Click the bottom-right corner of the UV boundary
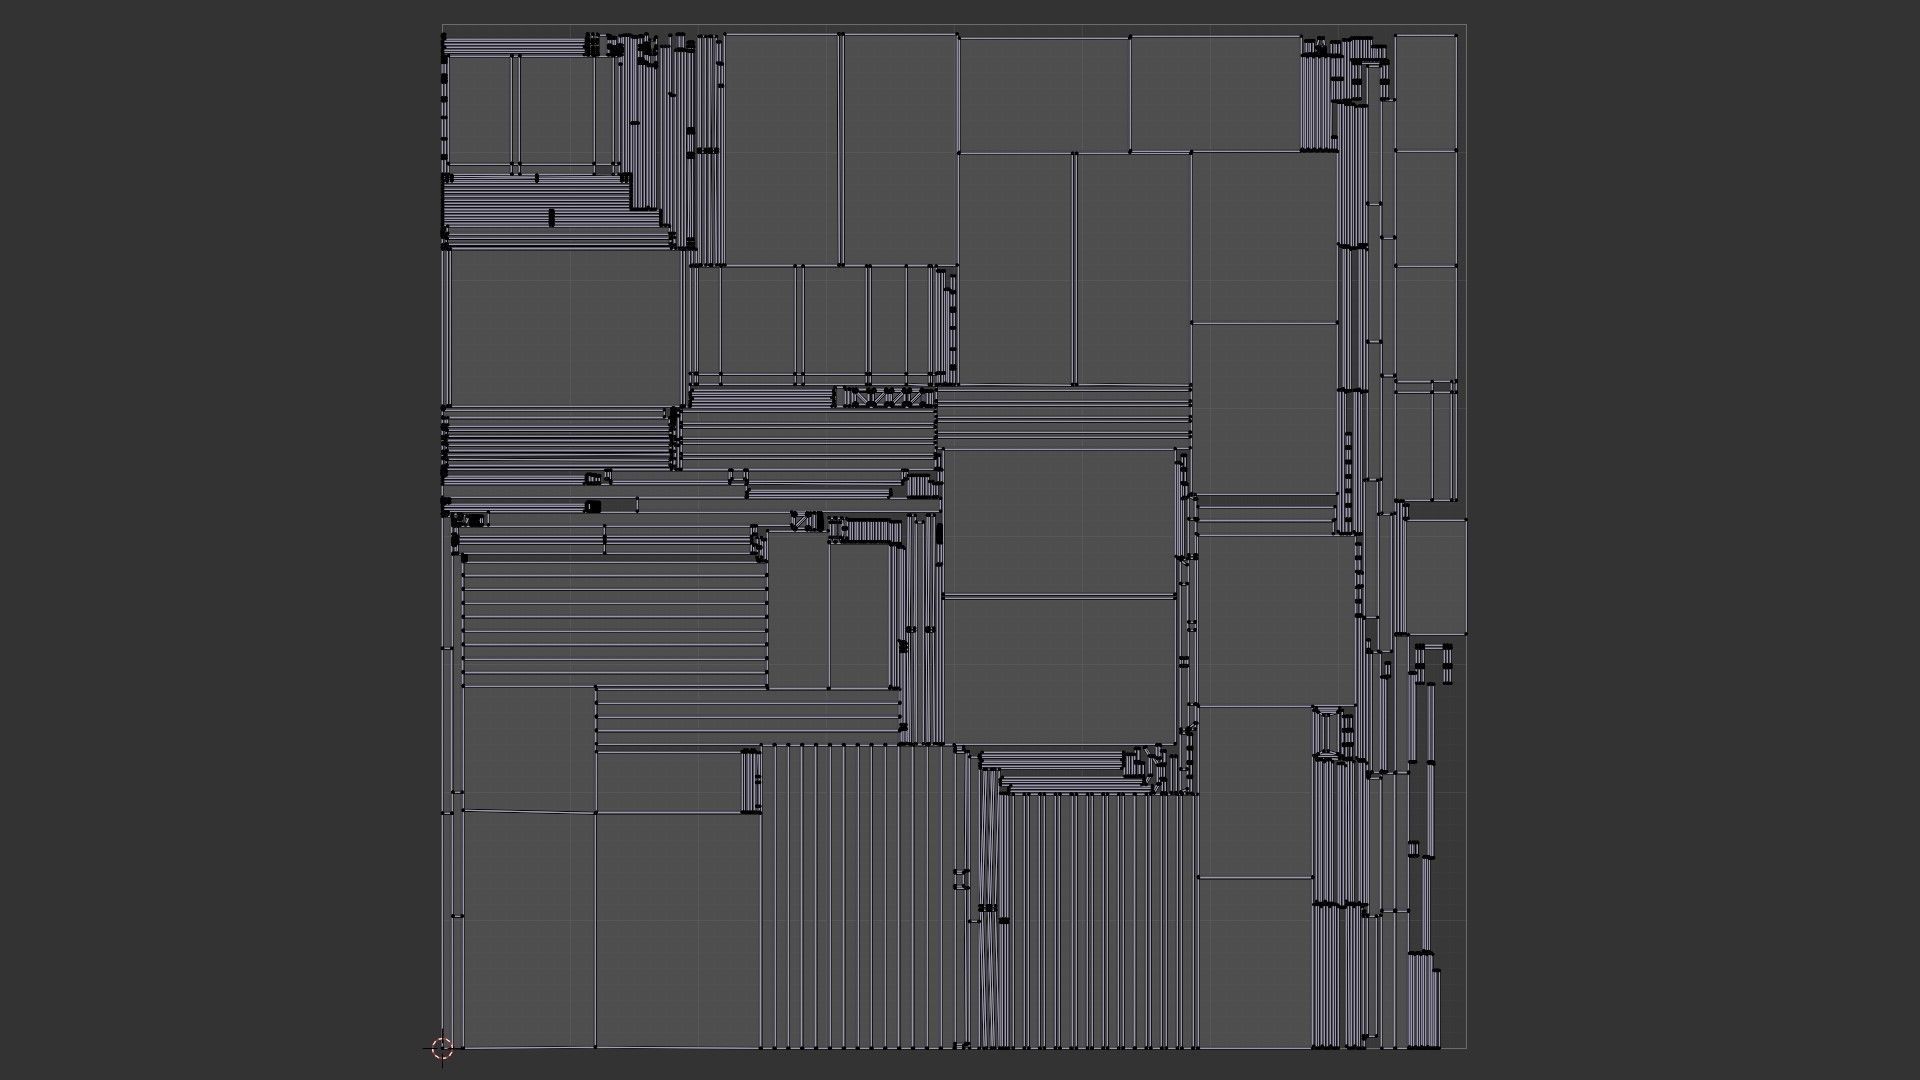The width and height of the screenshot is (1920, 1080). 1466,1048
